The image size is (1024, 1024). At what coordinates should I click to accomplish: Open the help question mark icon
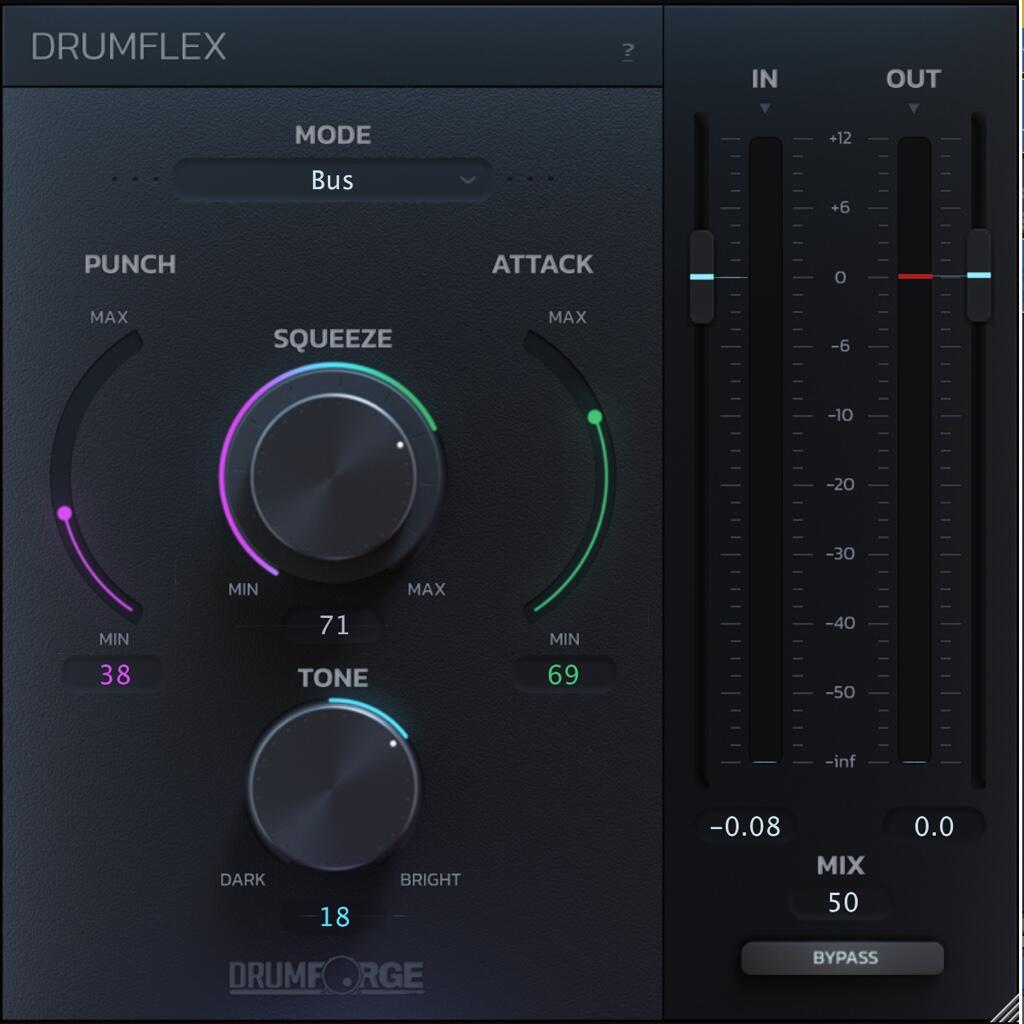pos(628,51)
